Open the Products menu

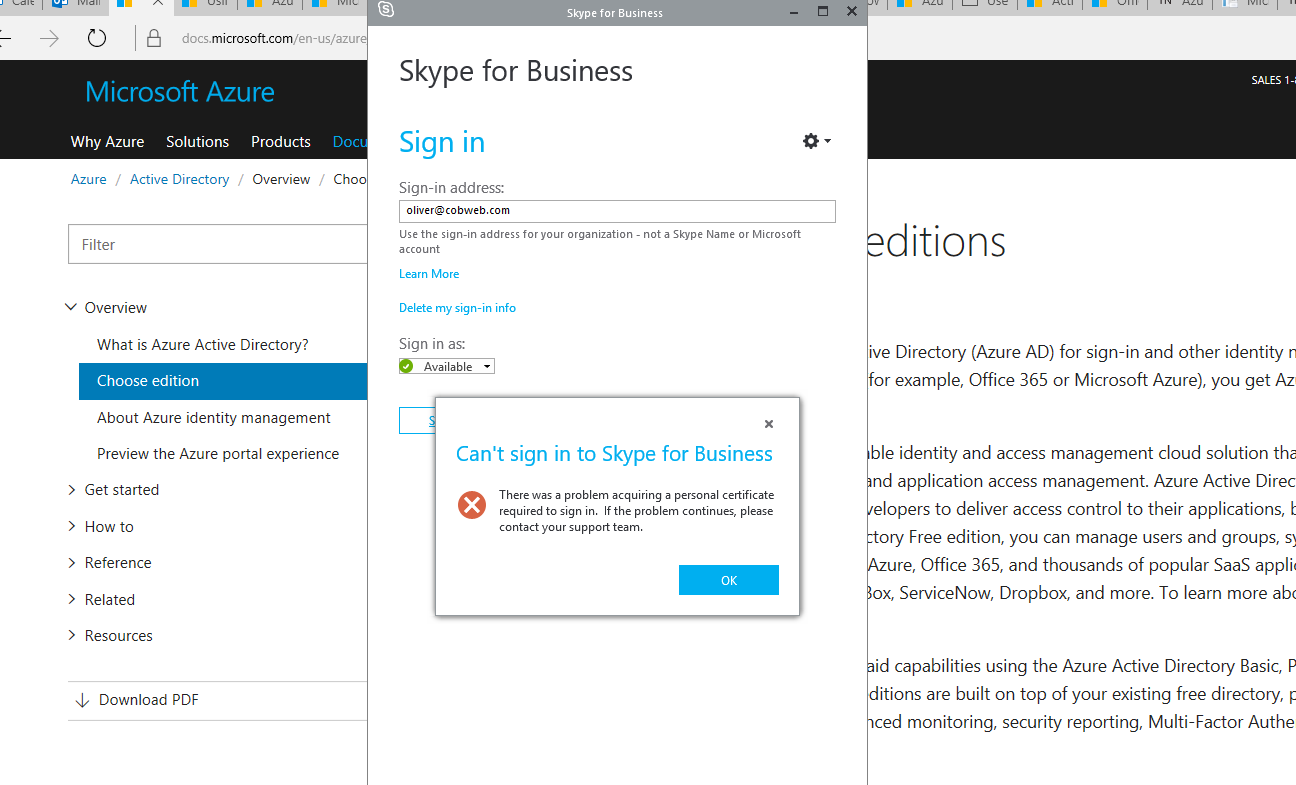(280, 142)
